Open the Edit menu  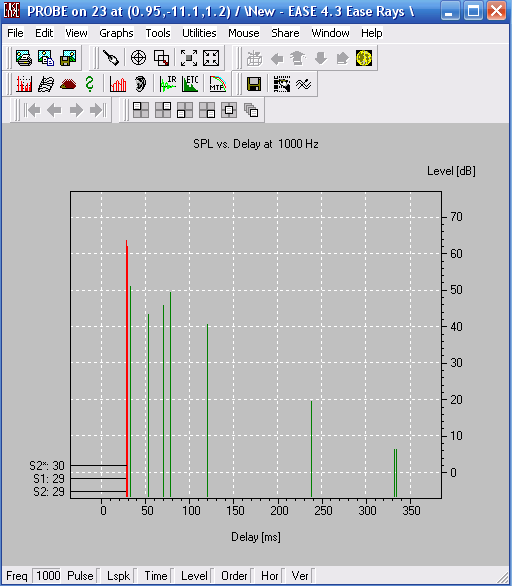pos(44,33)
